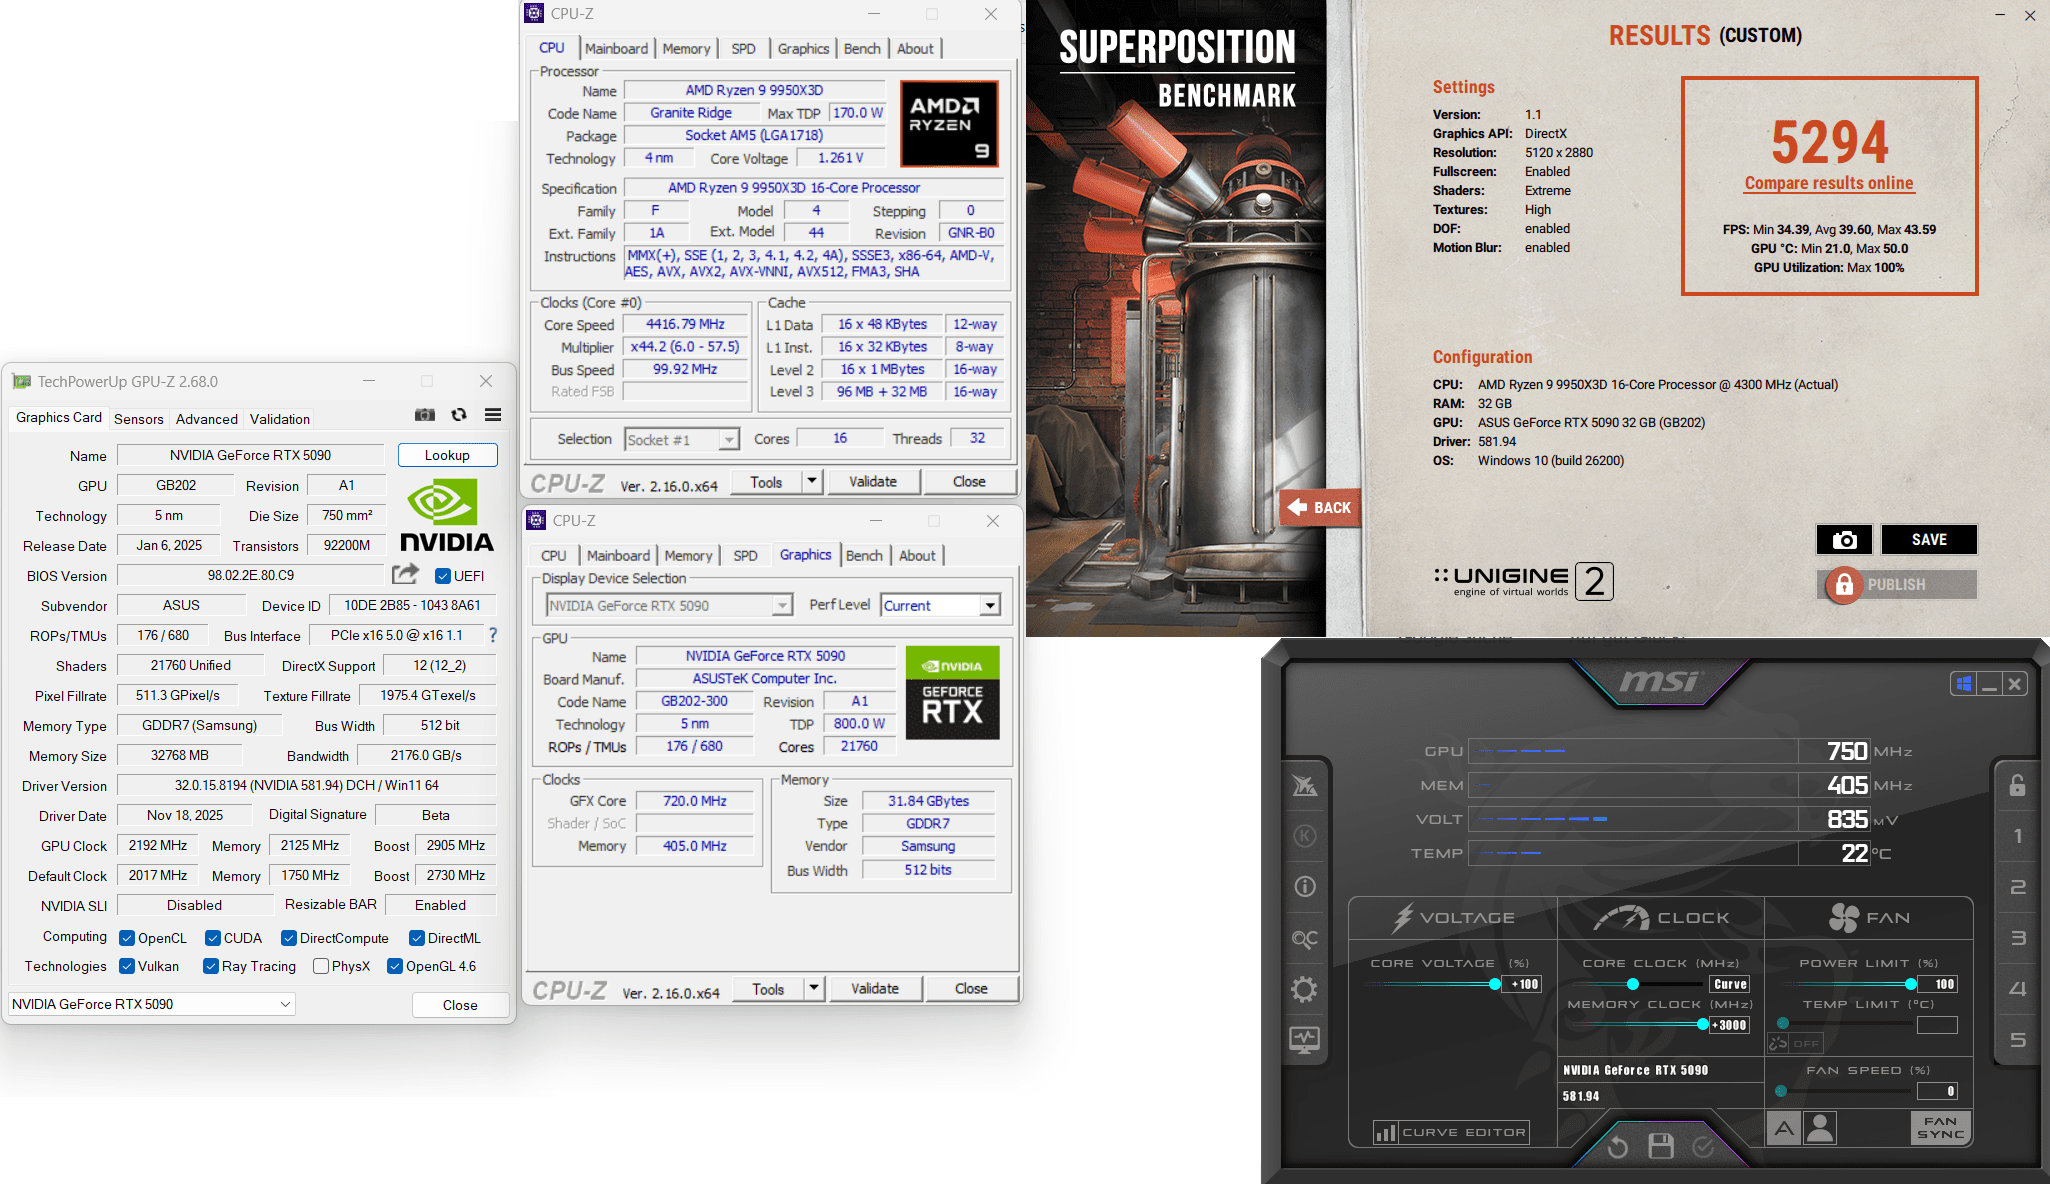Click Afterburner save profile floppy icon
This screenshot has width=2050, height=1184.
point(1661,1146)
